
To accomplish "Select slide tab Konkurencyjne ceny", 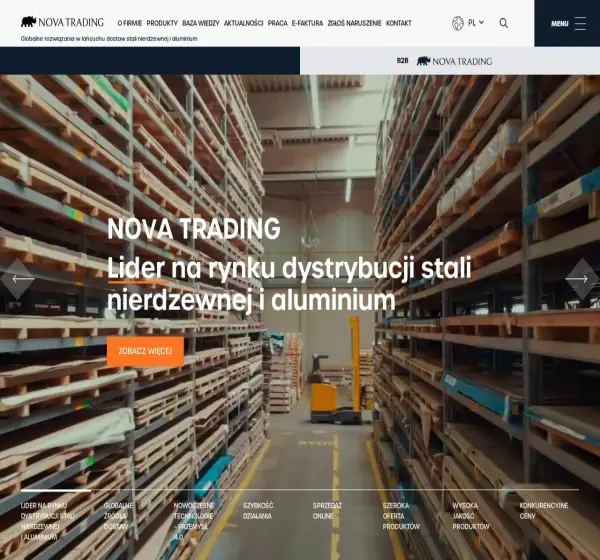I will (x=544, y=511).
